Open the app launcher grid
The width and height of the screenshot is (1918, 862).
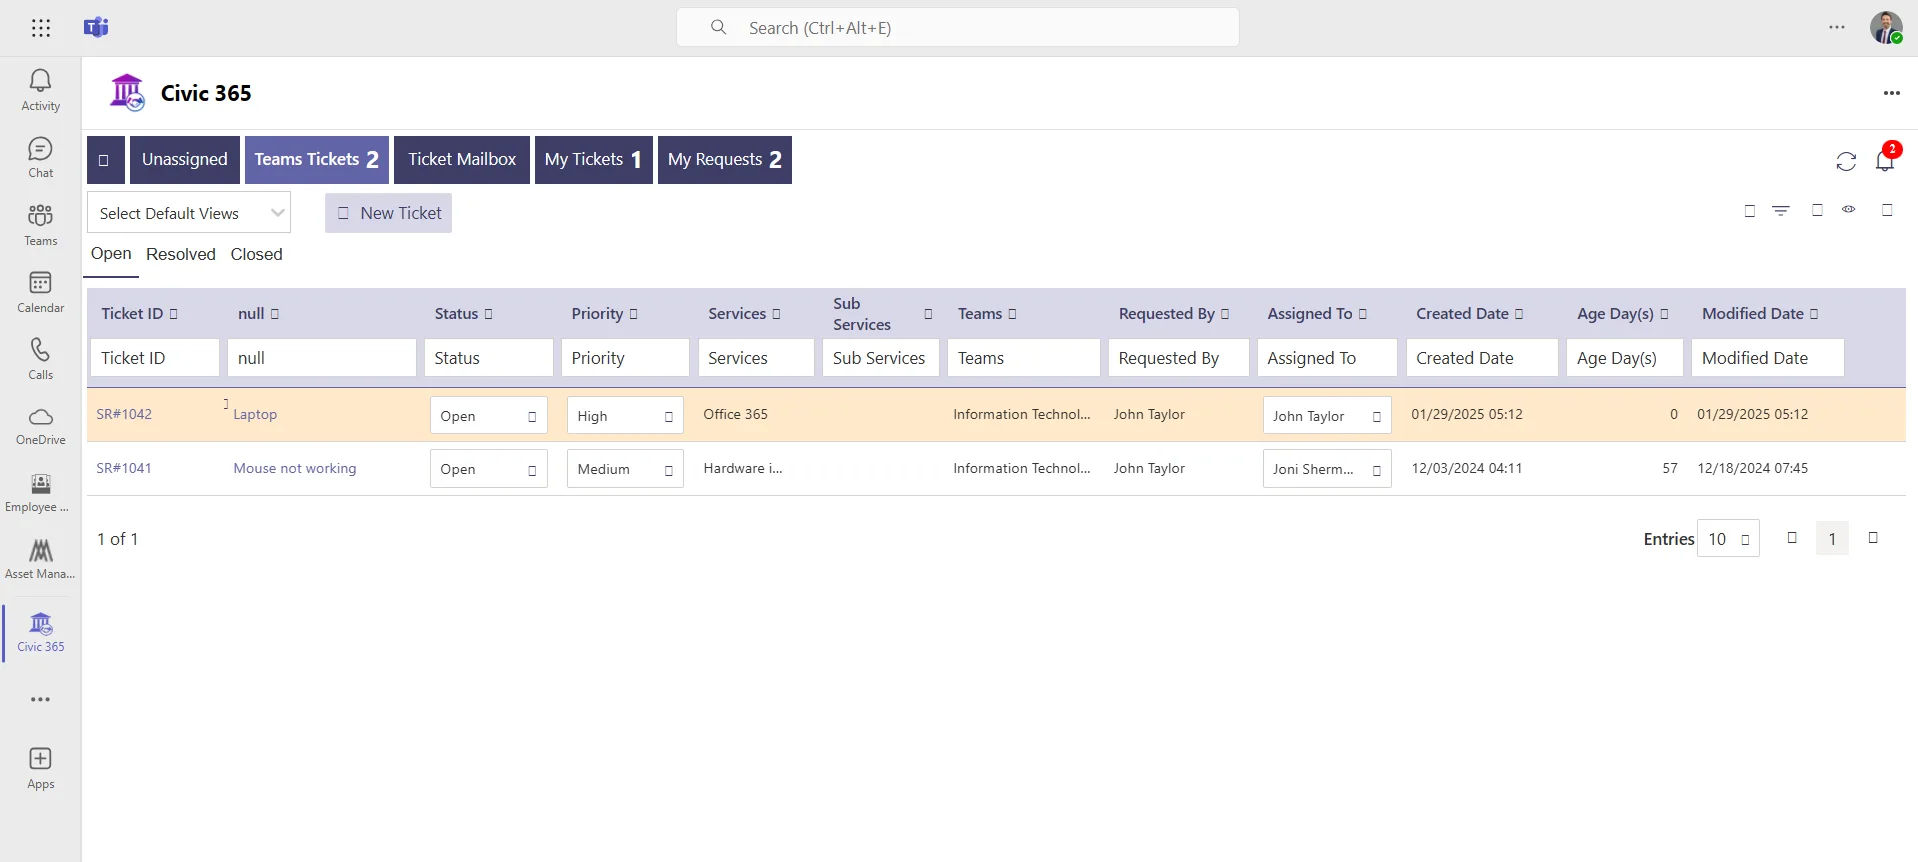tap(41, 28)
